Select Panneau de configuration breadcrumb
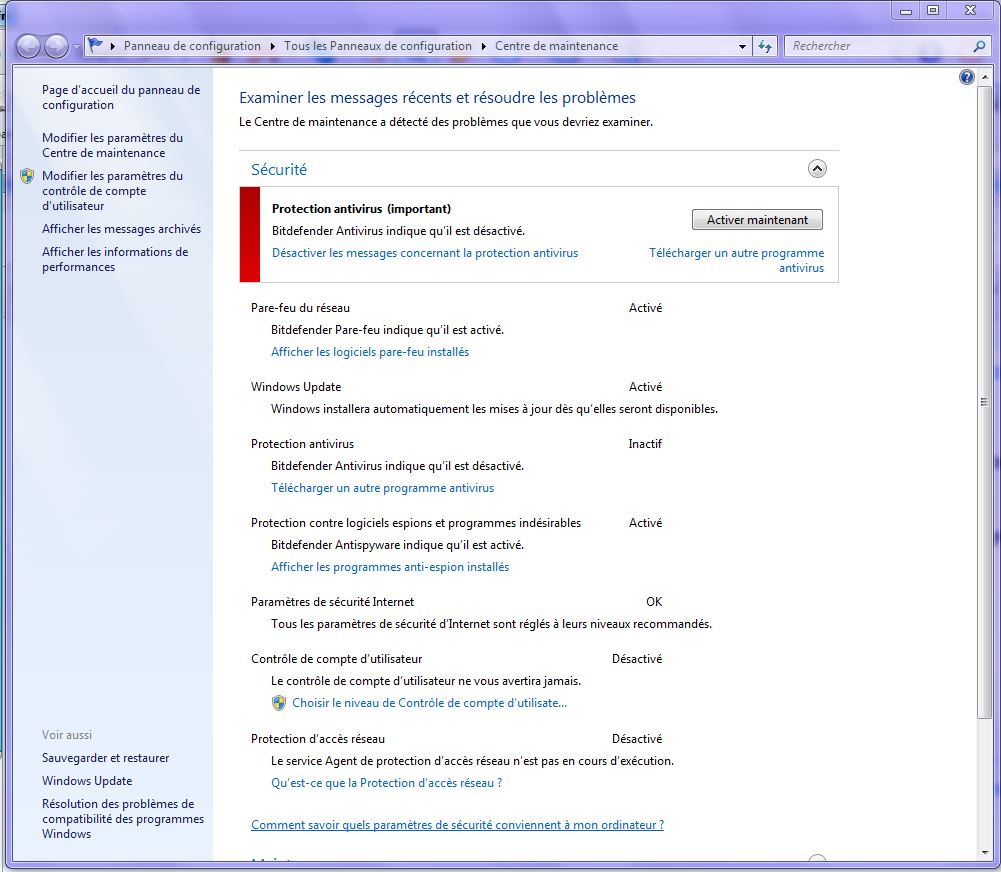The height and width of the screenshot is (872, 1001). (x=192, y=46)
